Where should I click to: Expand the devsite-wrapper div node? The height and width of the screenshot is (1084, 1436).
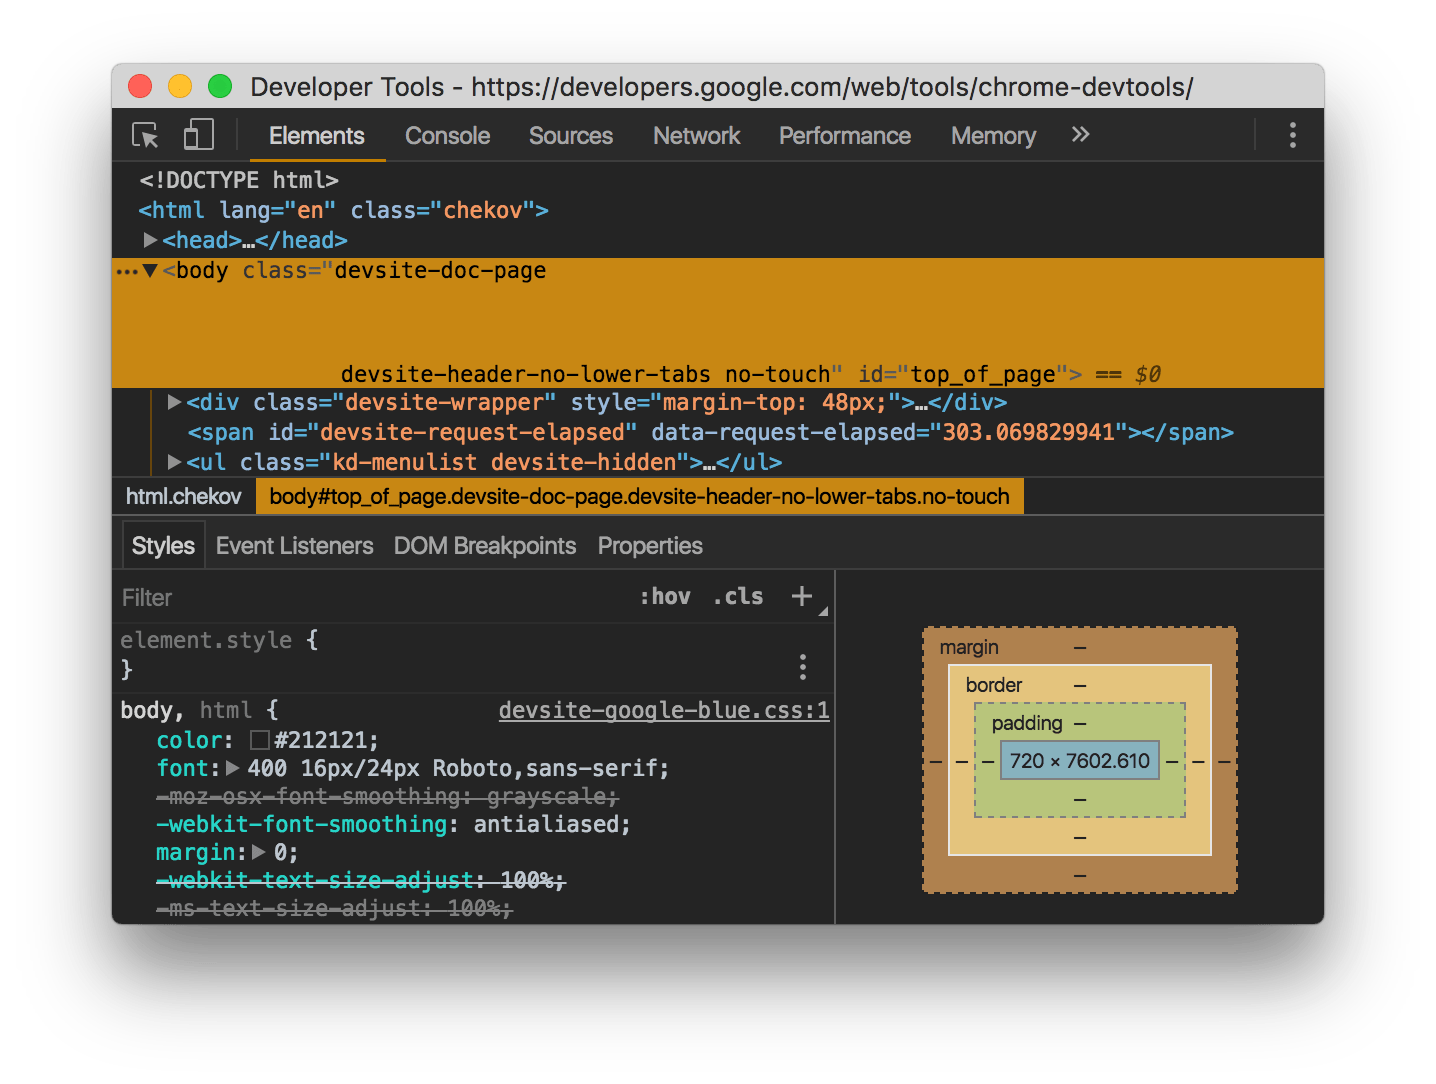point(173,402)
